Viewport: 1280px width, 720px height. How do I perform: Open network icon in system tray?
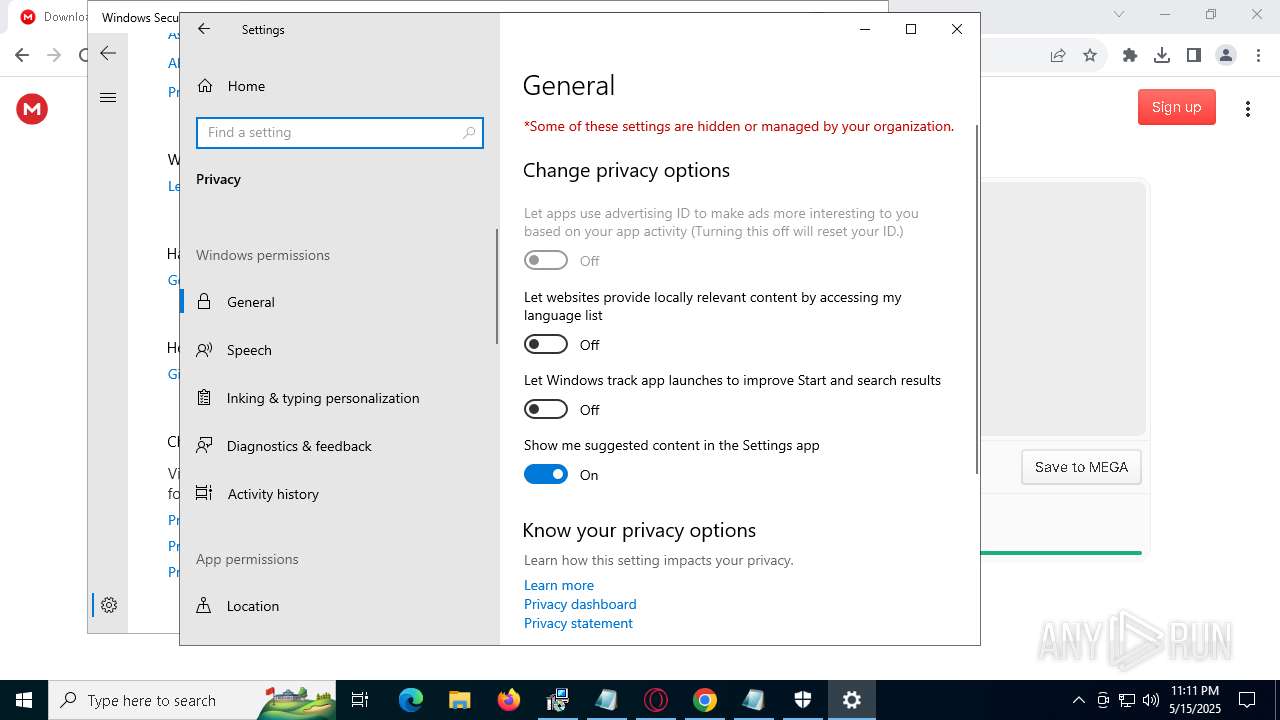coord(1127,700)
